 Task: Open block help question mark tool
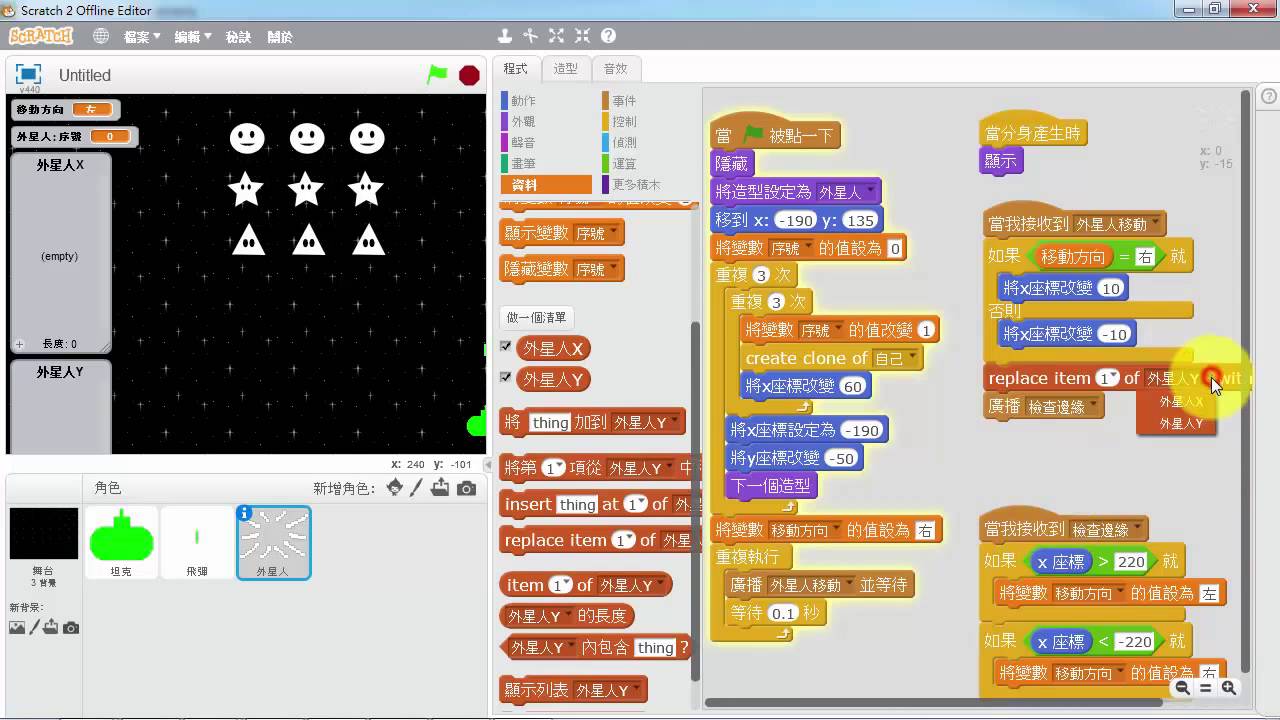(608, 36)
